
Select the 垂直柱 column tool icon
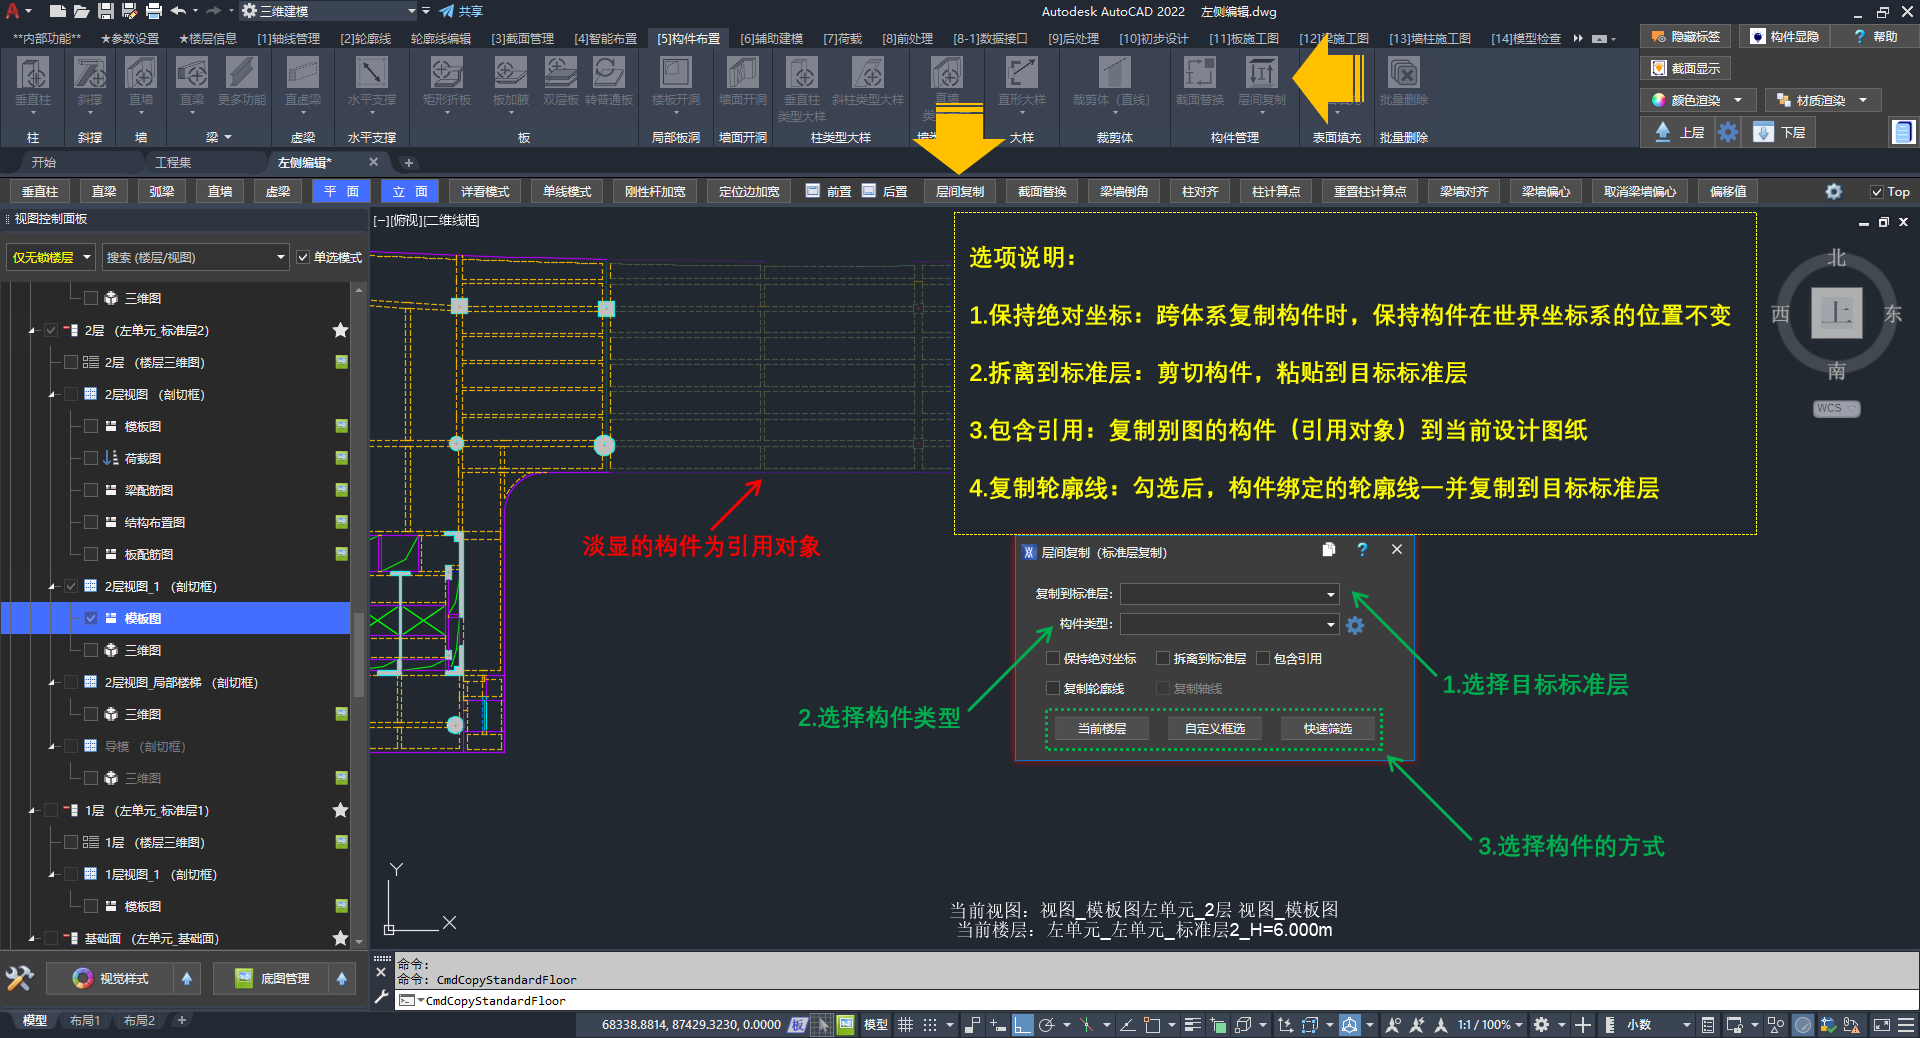pyautogui.click(x=33, y=75)
